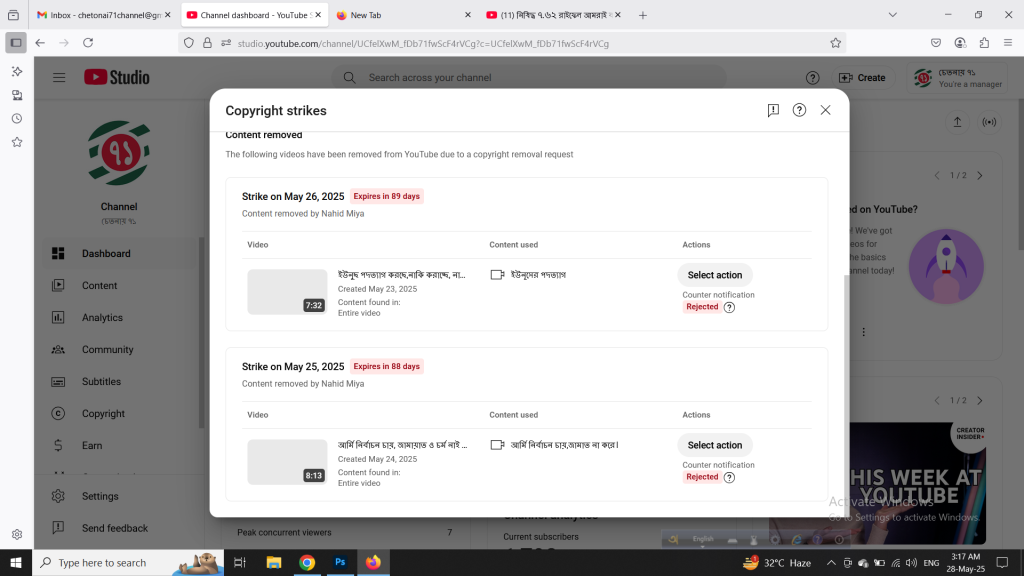Click help icon beside second Rejected label
Viewport: 1024px width, 576px height.
tap(729, 478)
